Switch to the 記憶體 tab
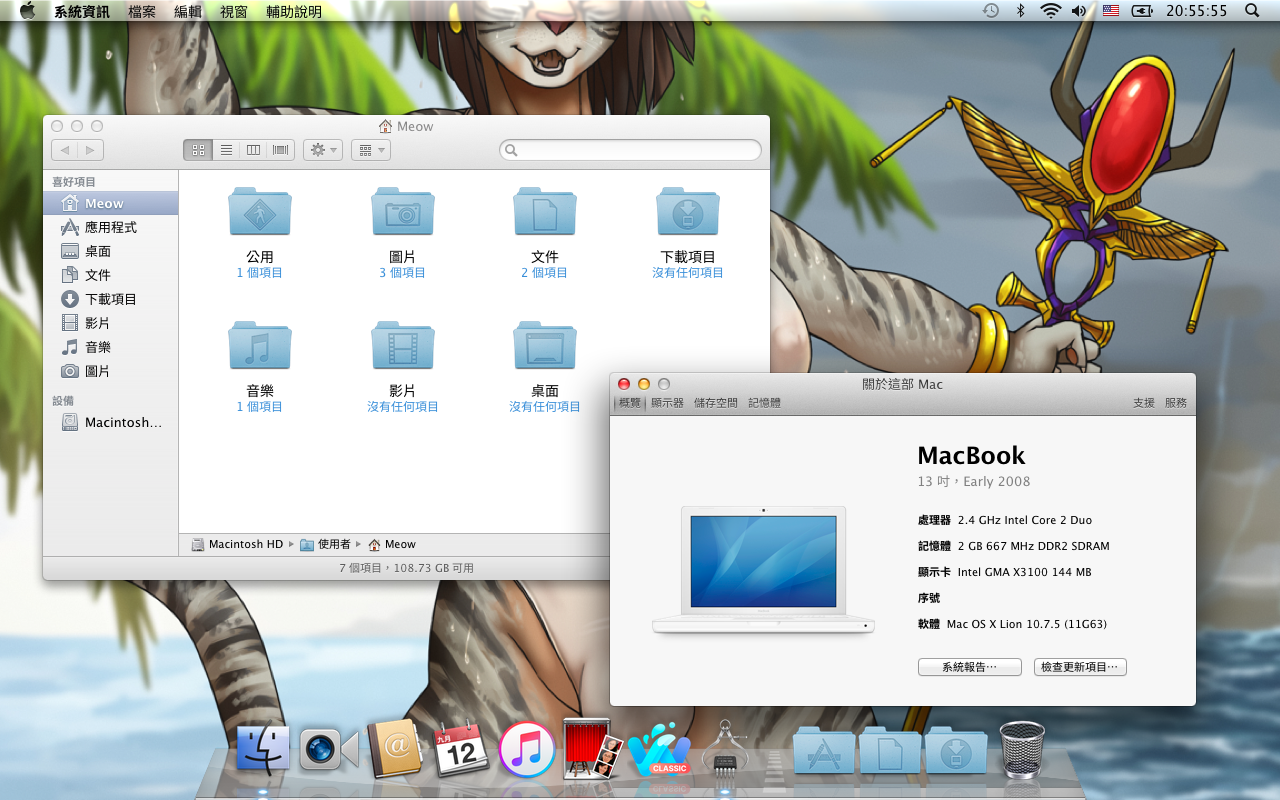This screenshot has width=1280, height=800. [765, 403]
